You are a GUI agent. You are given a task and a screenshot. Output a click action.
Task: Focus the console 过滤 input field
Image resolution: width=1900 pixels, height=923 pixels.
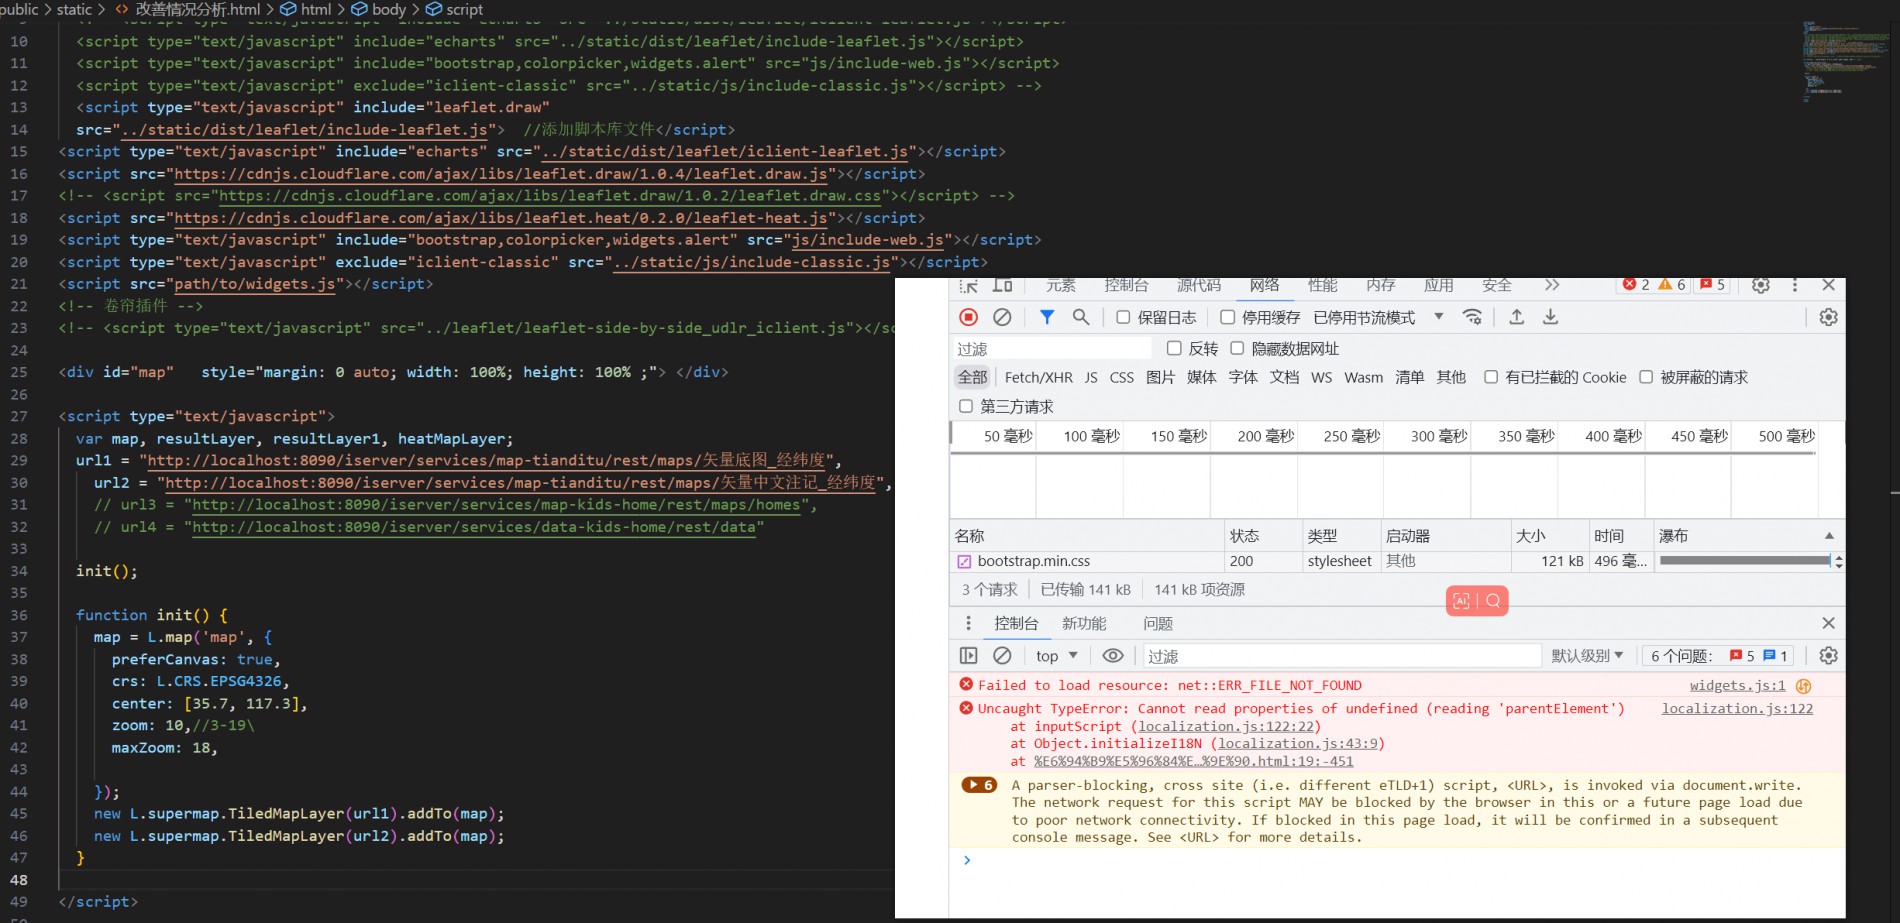coord(1341,656)
